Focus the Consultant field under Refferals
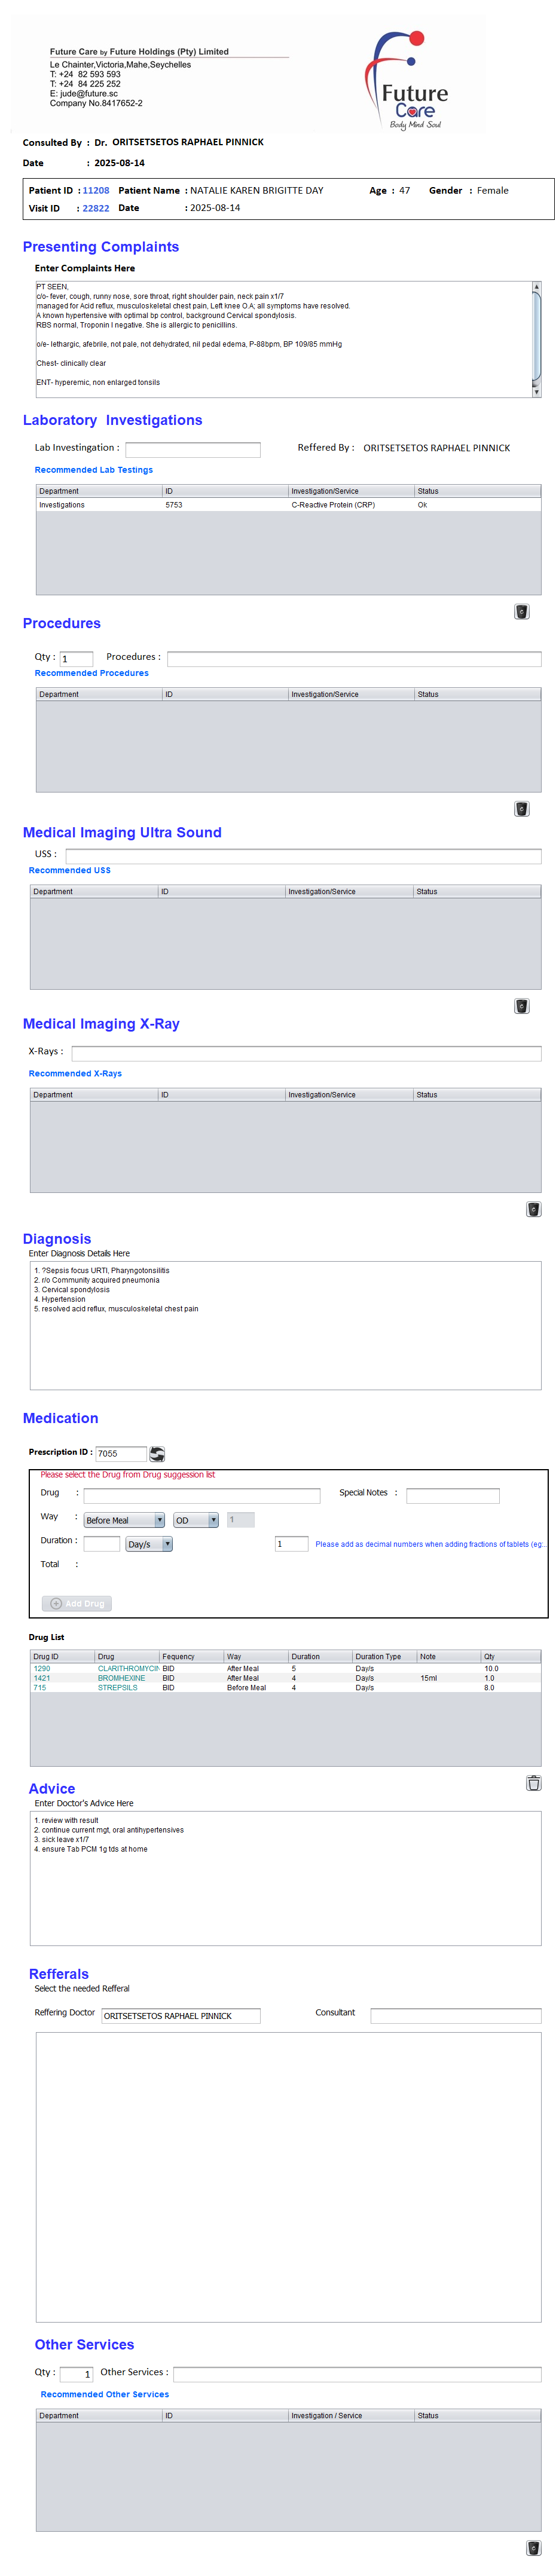 455,2015
